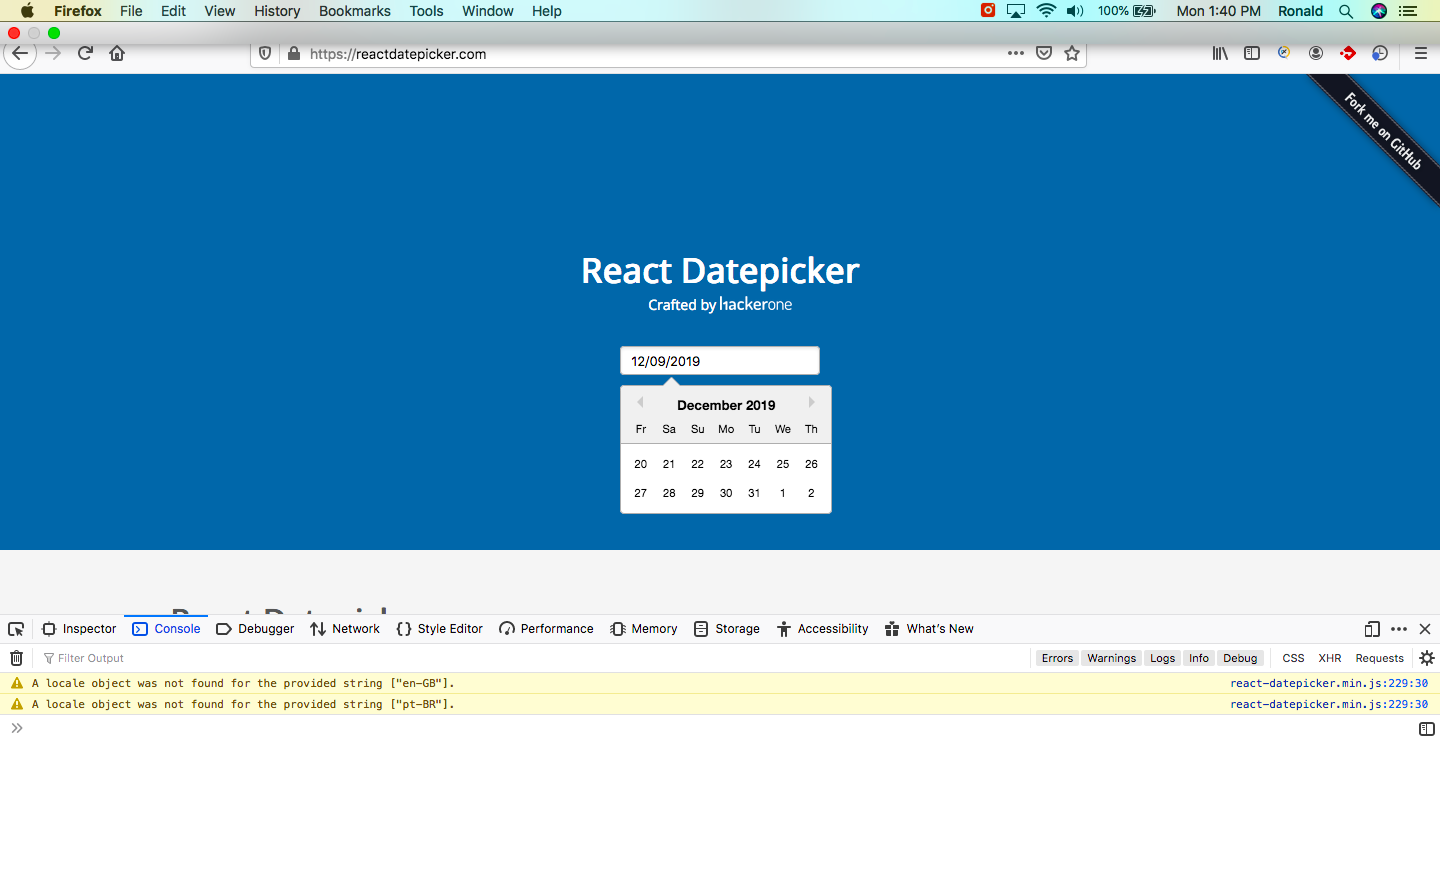Go to previous month in datepicker

640,402
